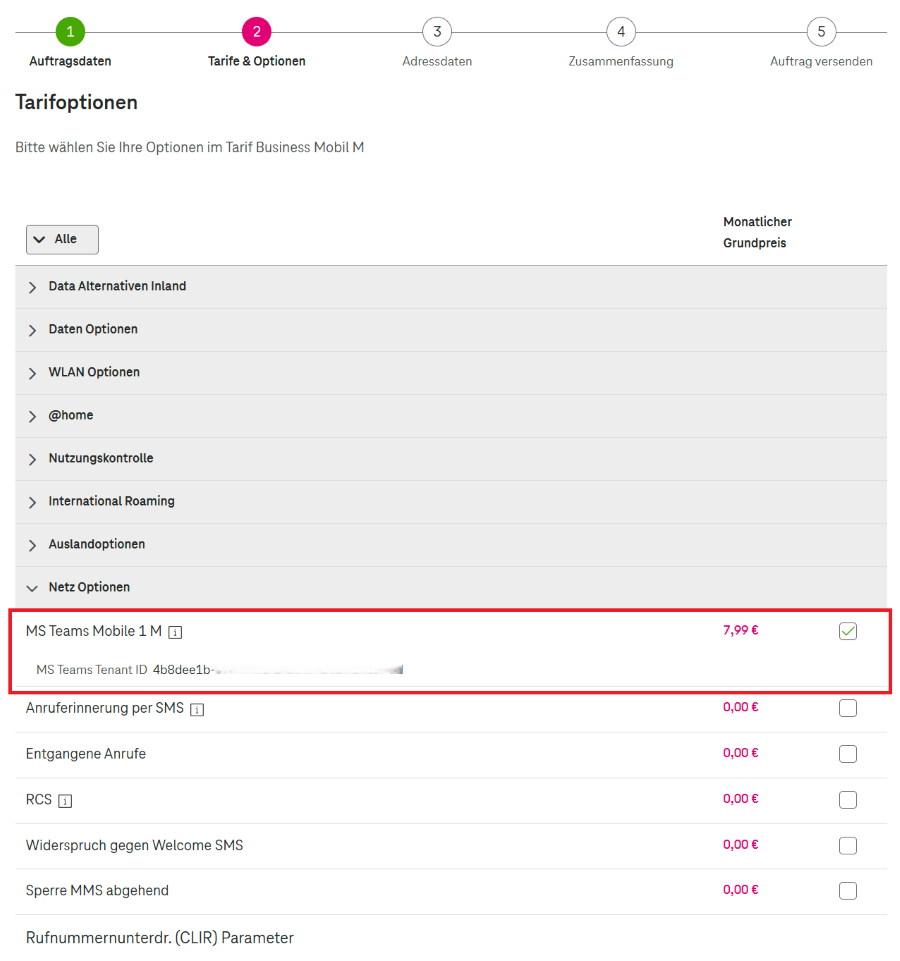Go to step 1 Auftragsdaten circle
The image size is (900, 961).
pyautogui.click(x=71, y=31)
